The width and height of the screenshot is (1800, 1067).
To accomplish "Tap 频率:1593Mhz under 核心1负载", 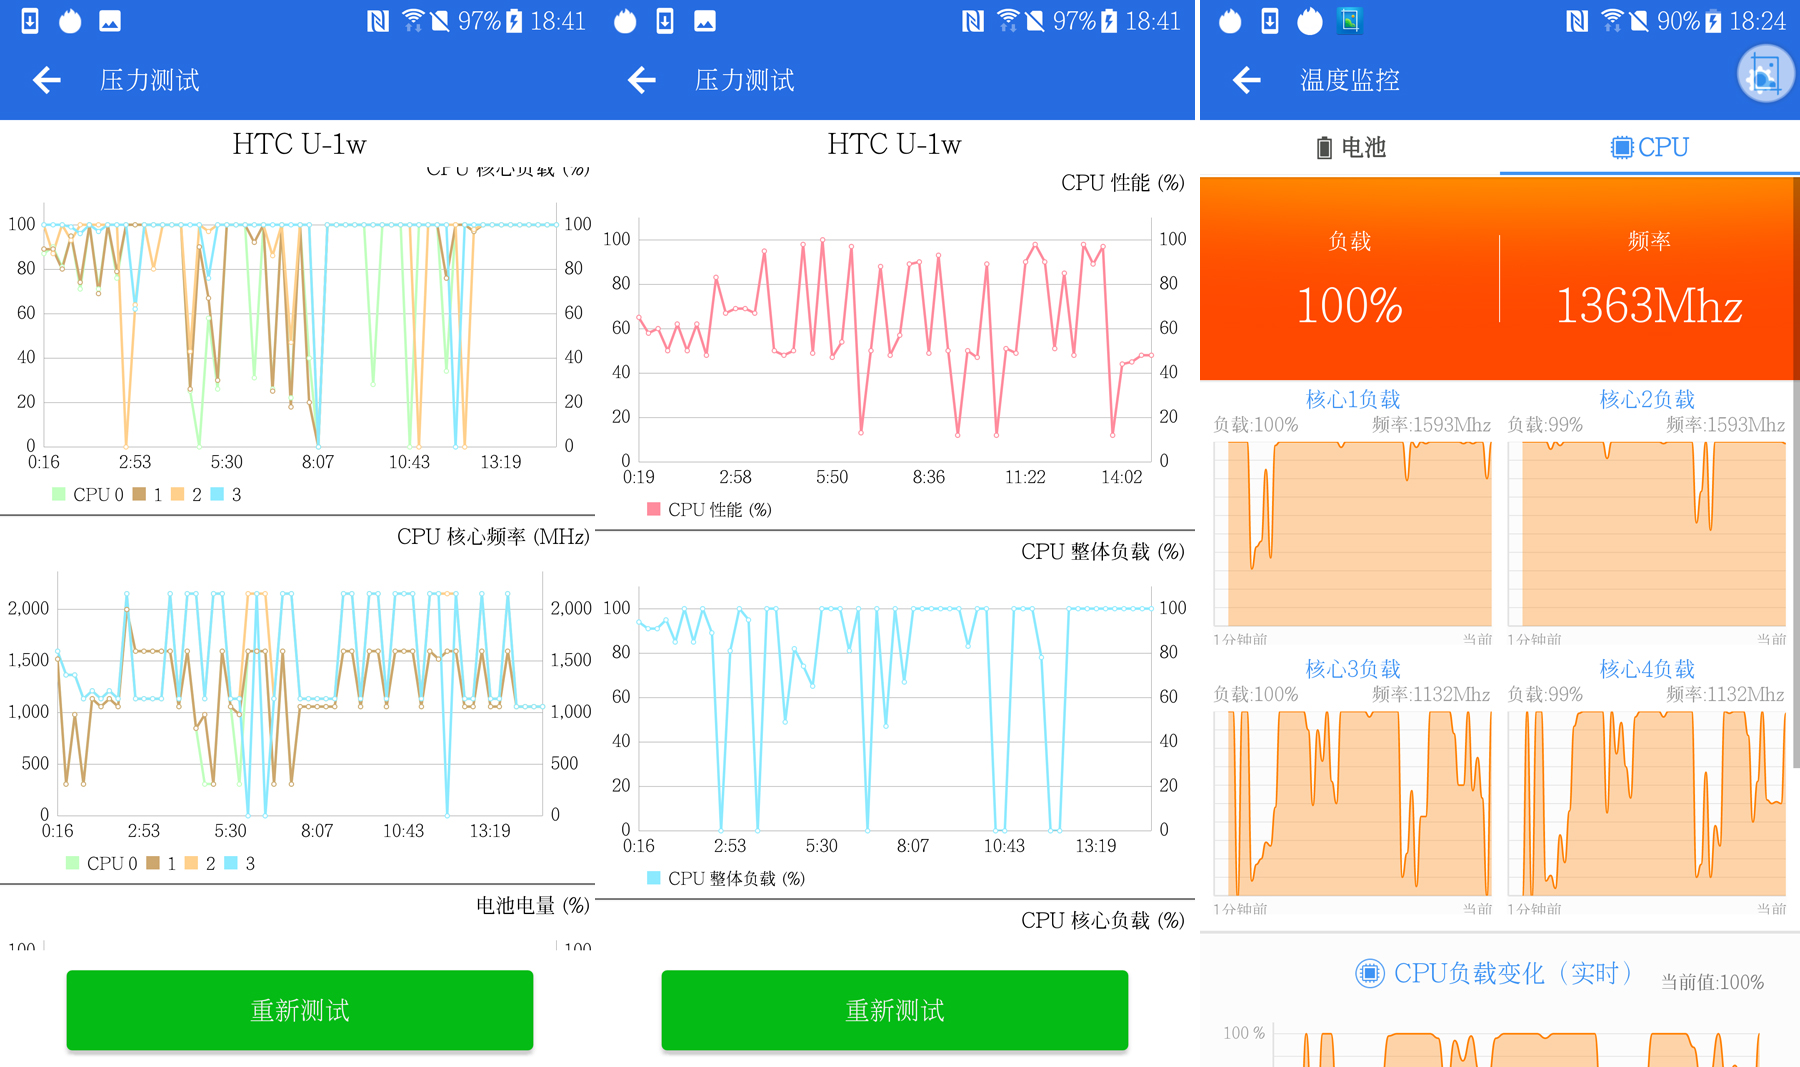I will click(1431, 425).
